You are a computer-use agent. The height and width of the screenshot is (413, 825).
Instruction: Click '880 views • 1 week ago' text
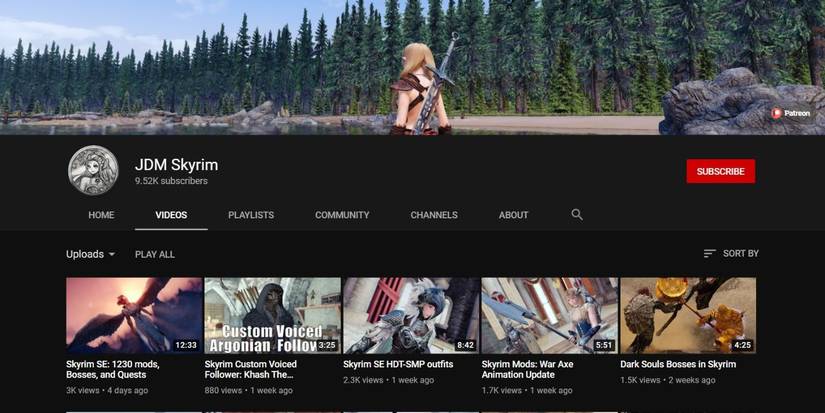tap(248, 390)
